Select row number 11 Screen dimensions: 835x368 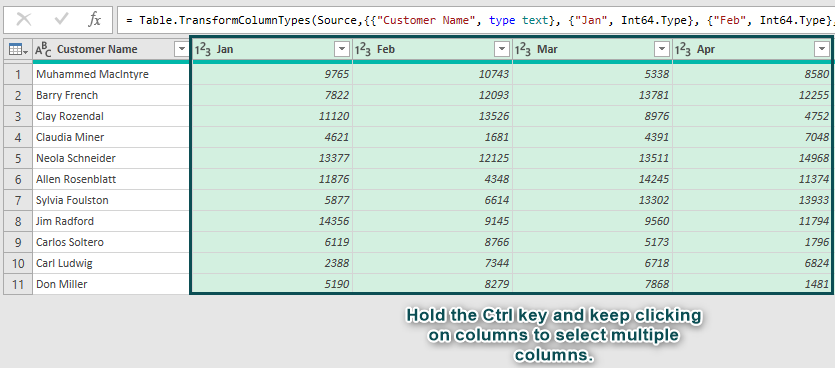click(x=18, y=284)
